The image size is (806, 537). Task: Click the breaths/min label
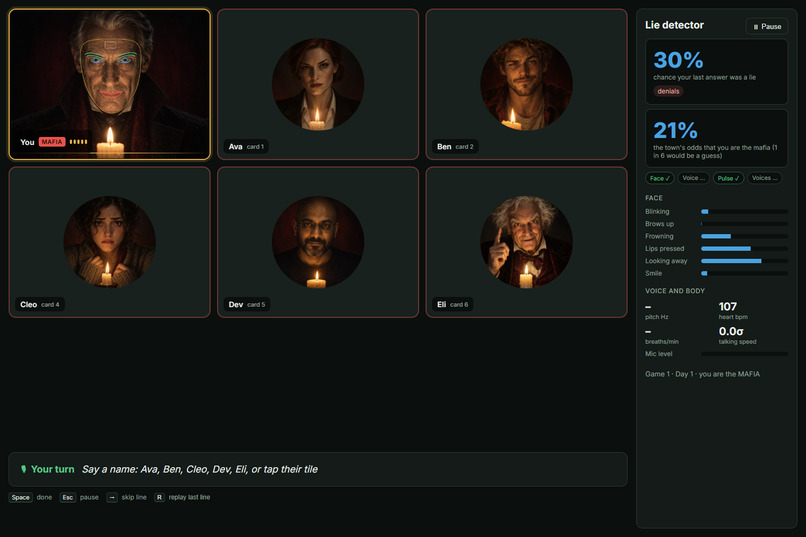click(662, 342)
